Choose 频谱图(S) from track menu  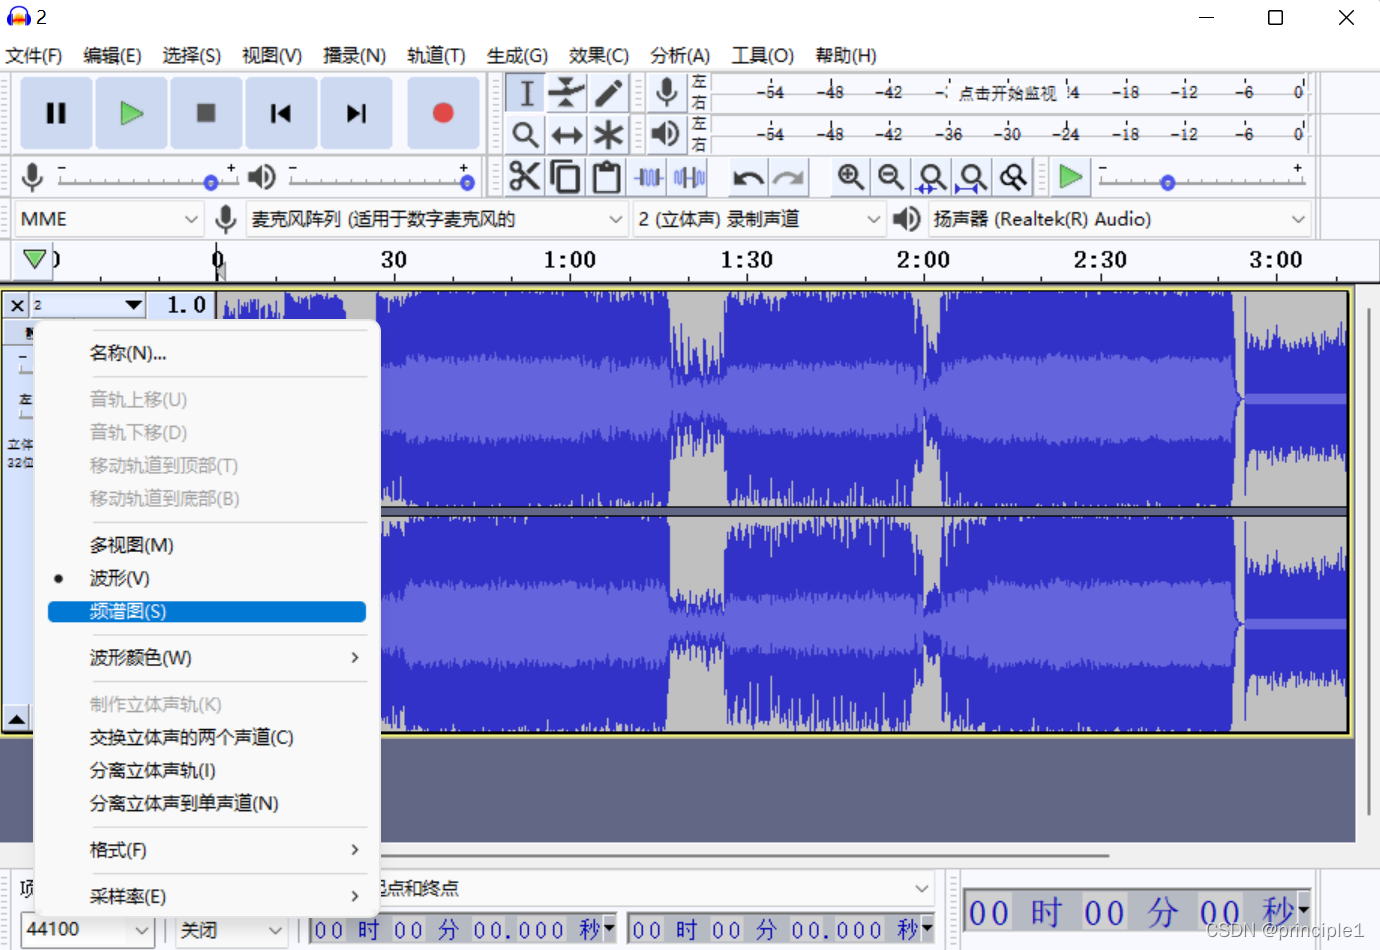[207, 611]
